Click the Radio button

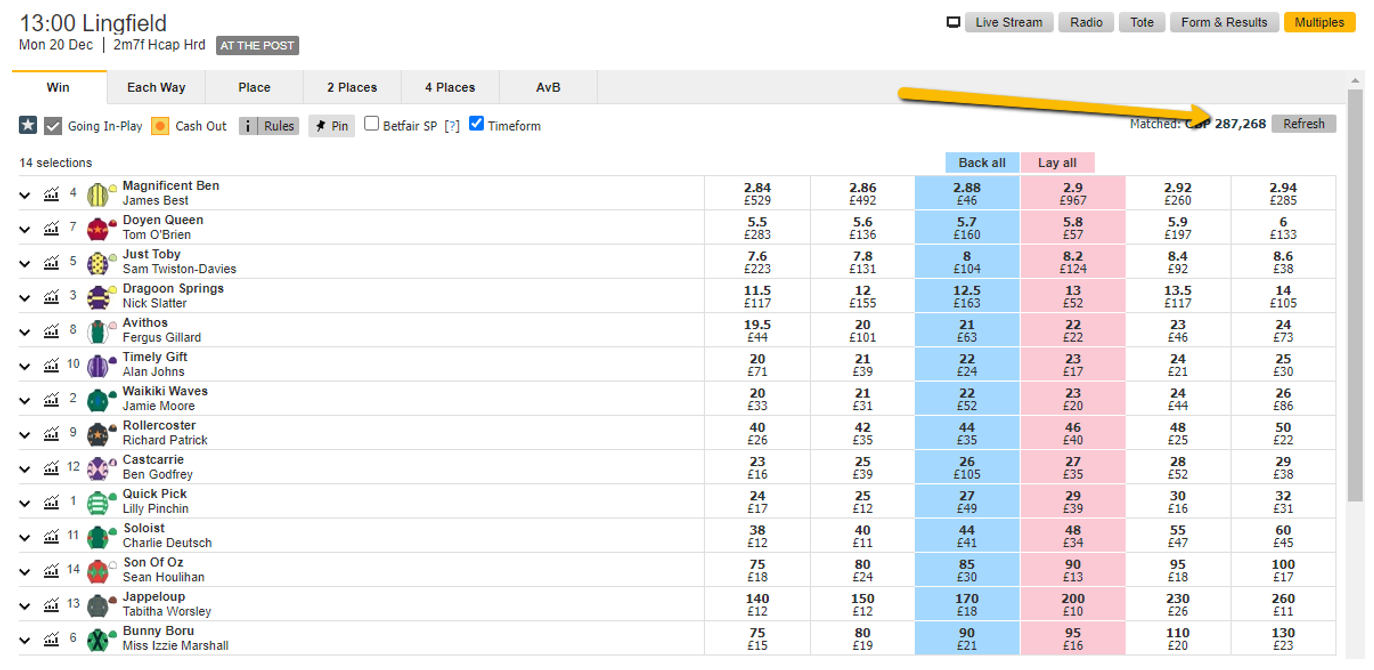click(1086, 22)
